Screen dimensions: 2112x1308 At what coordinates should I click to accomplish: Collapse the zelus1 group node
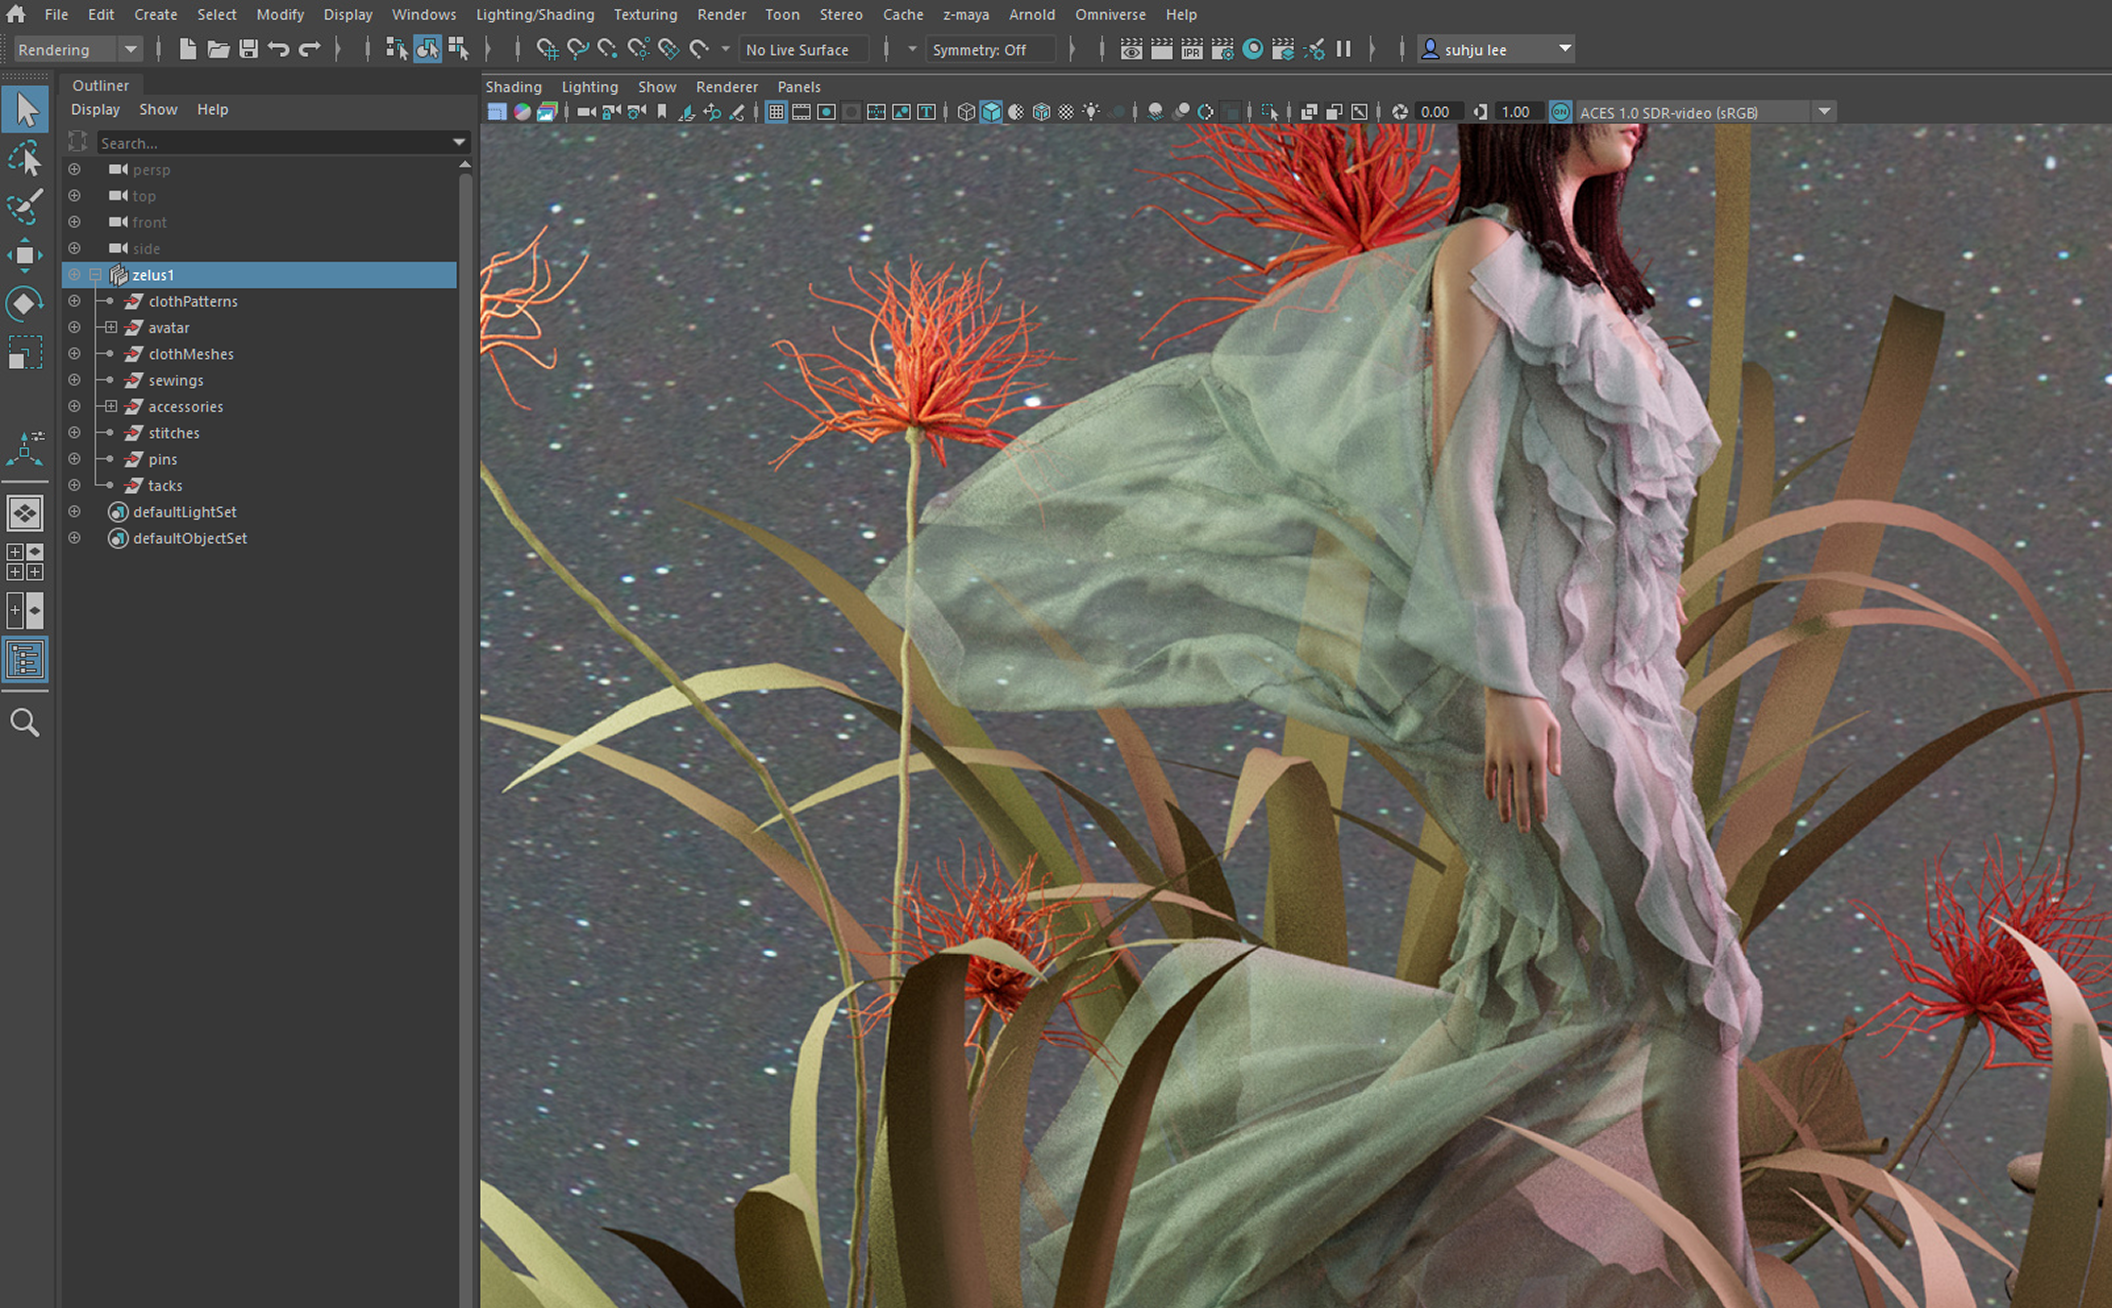click(x=96, y=274)
